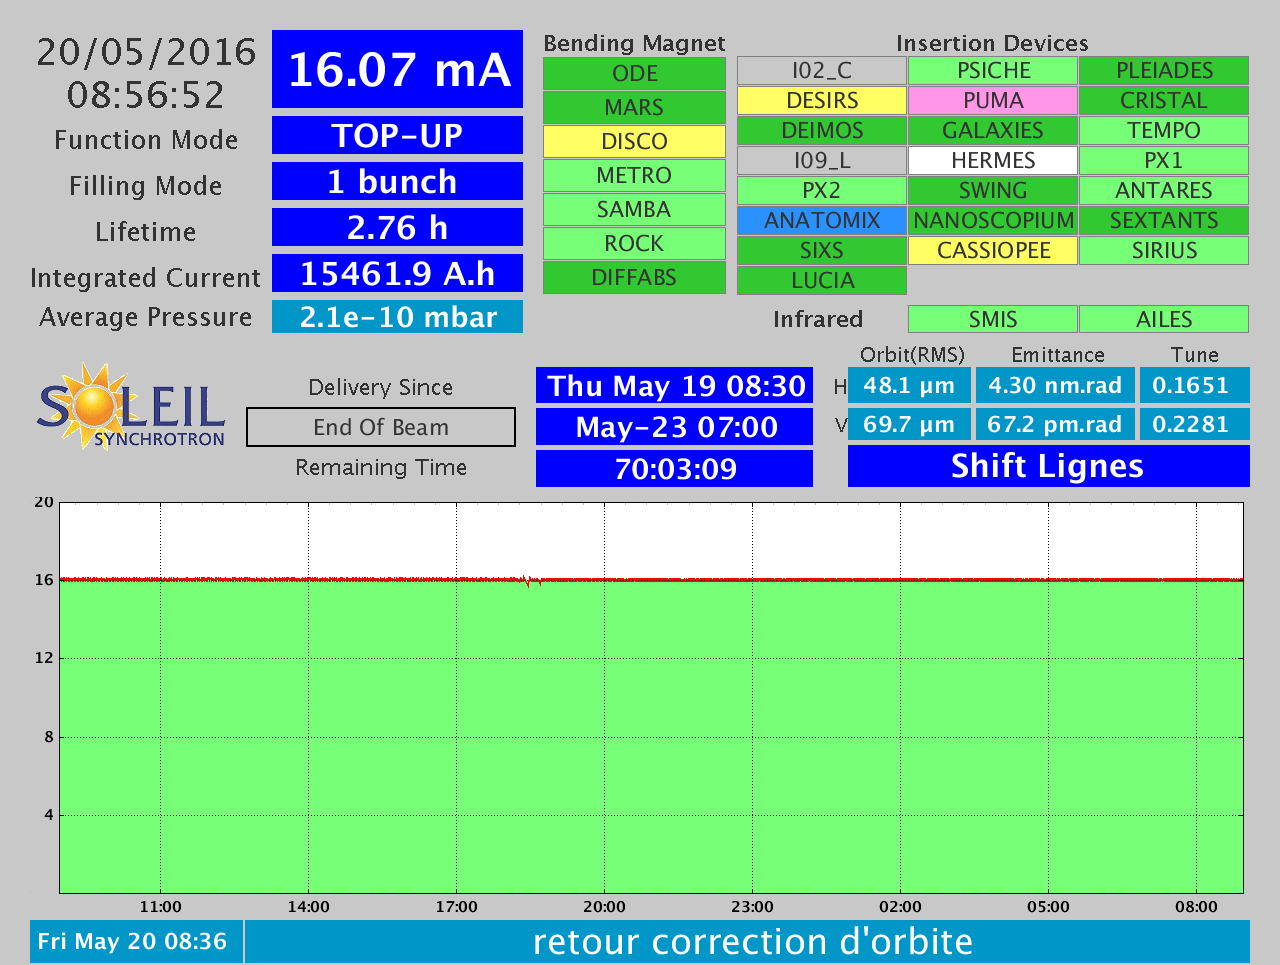The width and height of the screenshot is (1280, 965).
Task: Click the grey I02_C insertion device
Action: (x=822, y=71)
